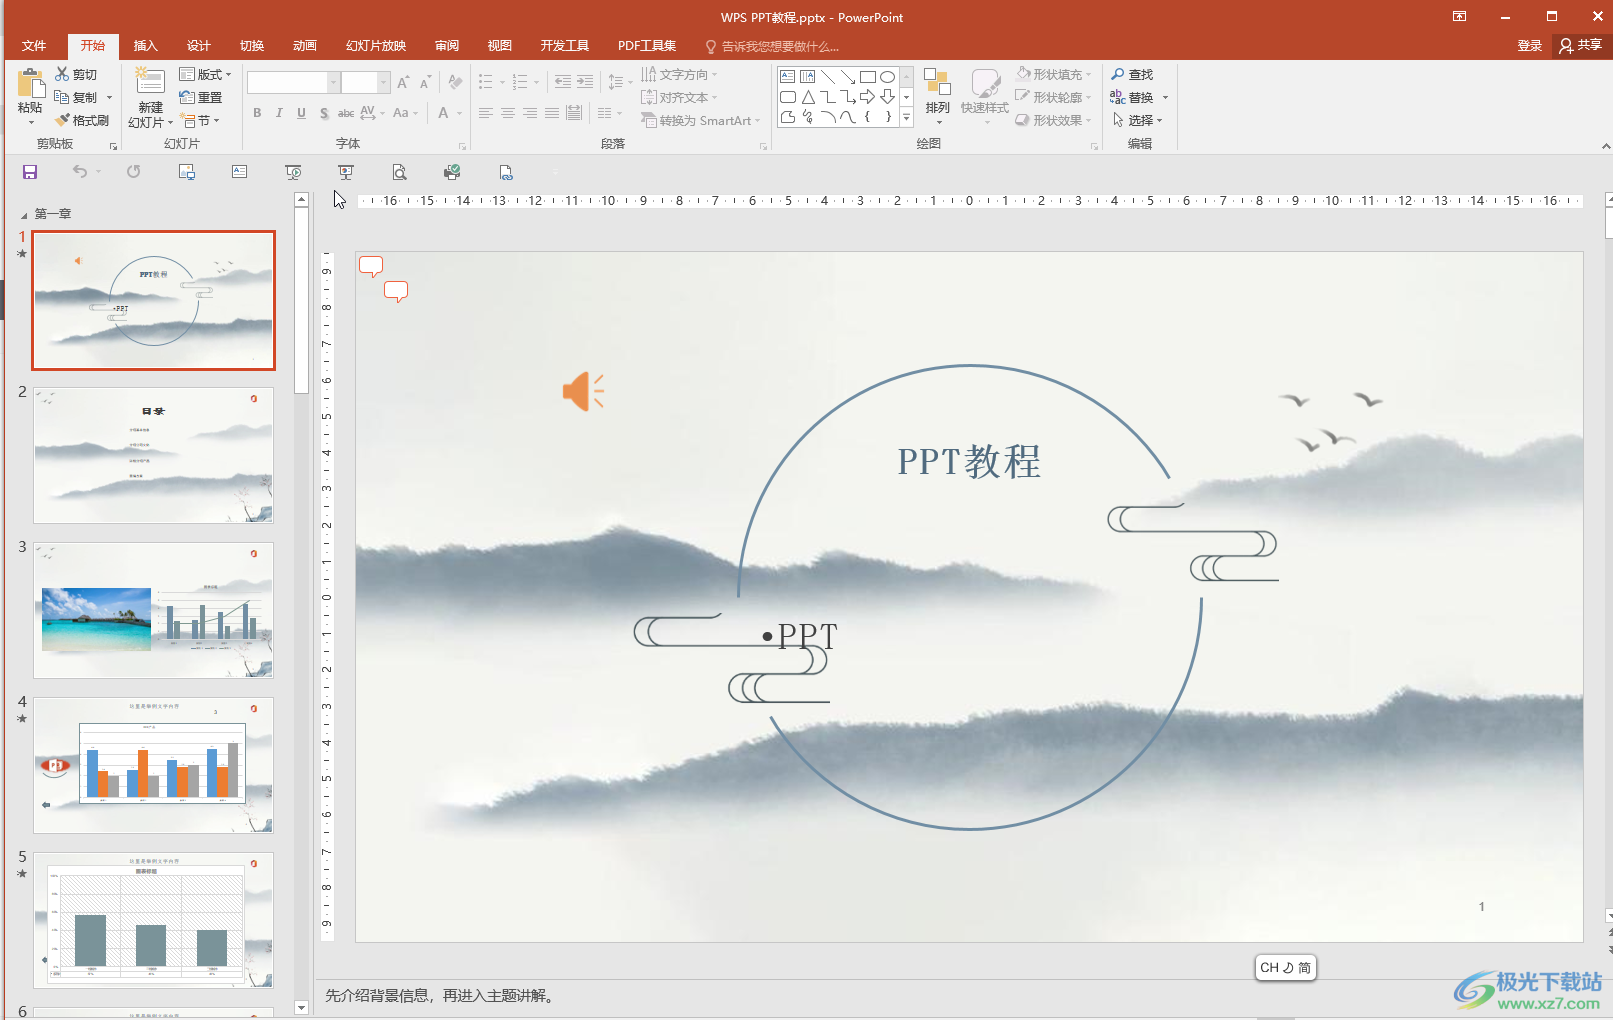Screen dimensions: 1613x1020
Task: Select slide 4 thumbnail with bar chart
Action: (153, 765)
